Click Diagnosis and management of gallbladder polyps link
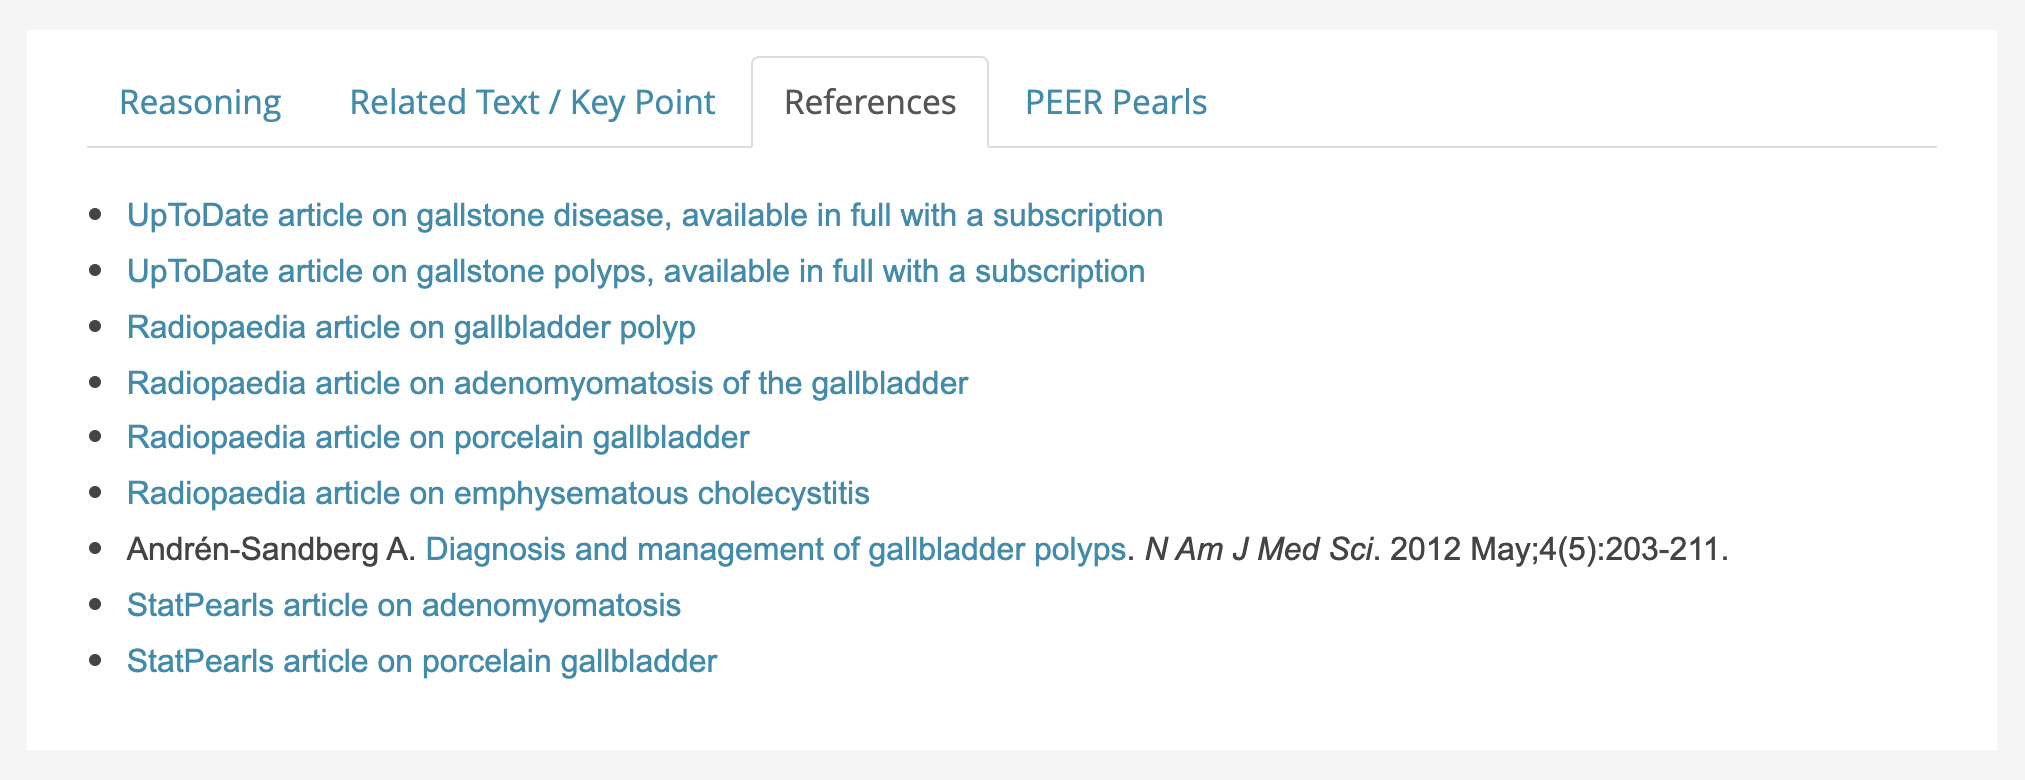2025x780 pixels. (x=776, y=549)
